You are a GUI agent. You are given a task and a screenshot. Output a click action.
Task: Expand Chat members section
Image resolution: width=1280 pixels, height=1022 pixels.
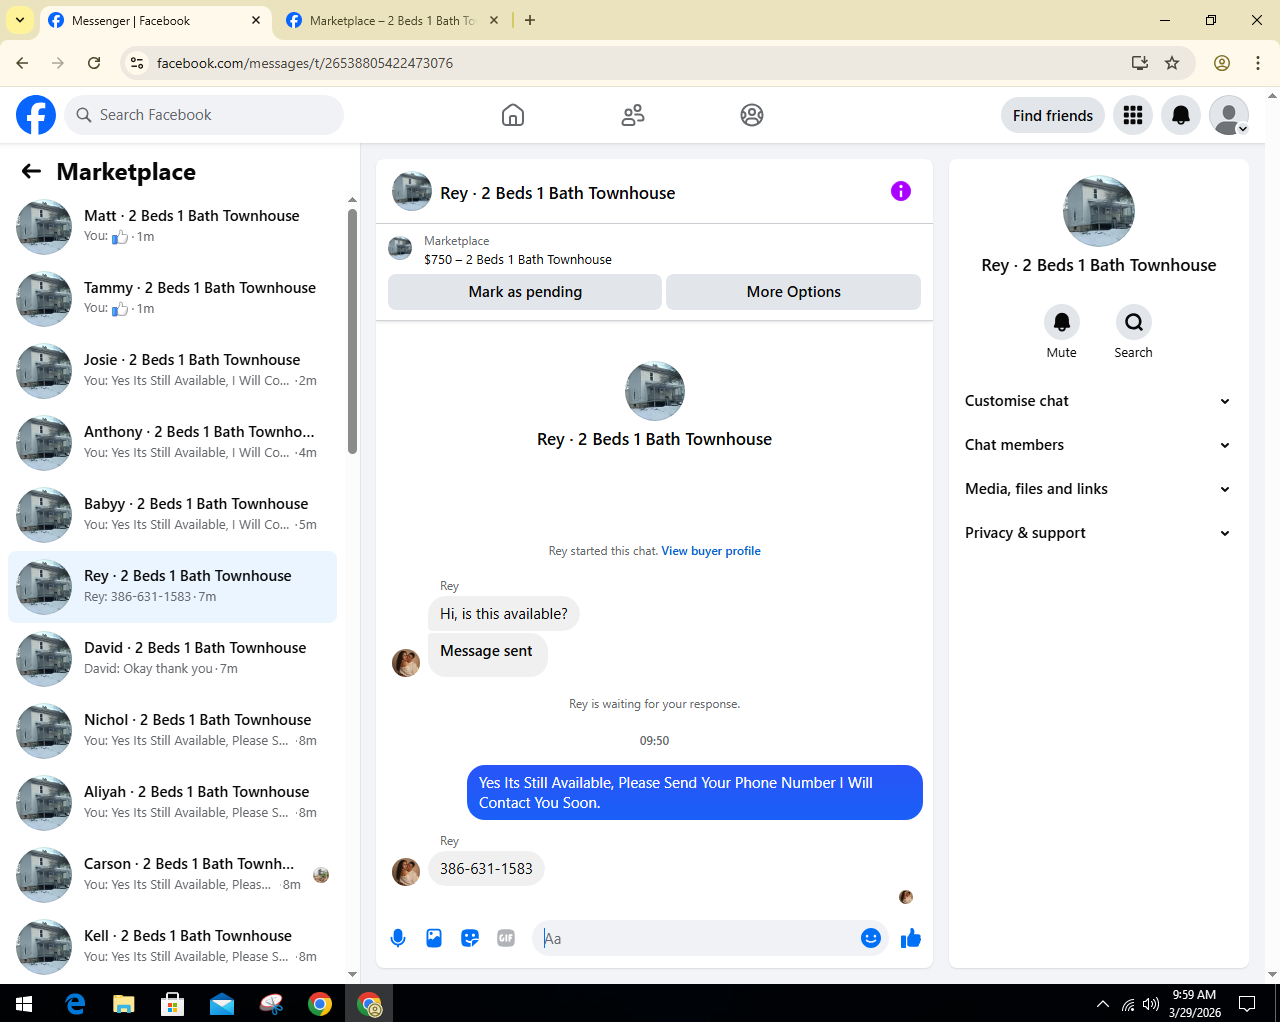[x=1098, y=445]
